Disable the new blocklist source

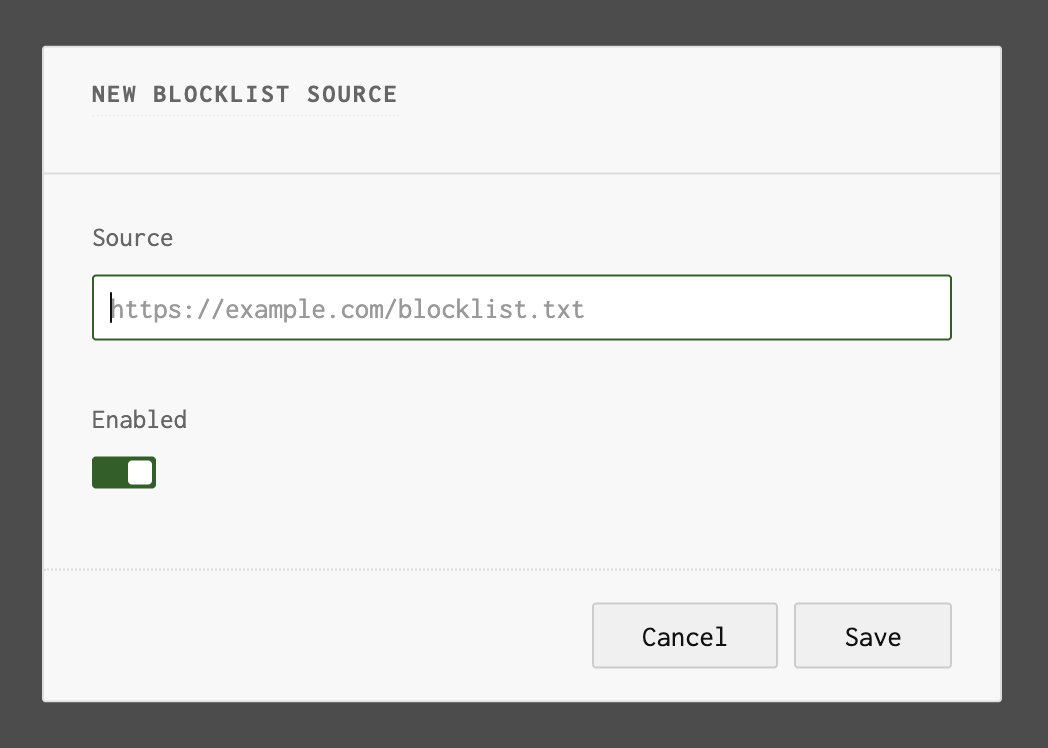pyautogui.click(x=123, y=472)
